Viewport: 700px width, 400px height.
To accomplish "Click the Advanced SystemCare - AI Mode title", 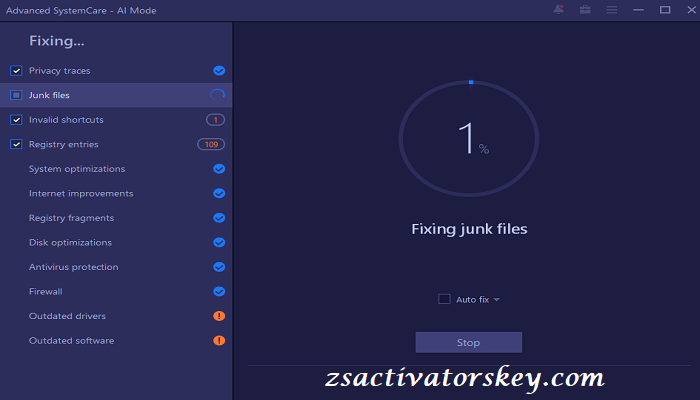I will [81, 10].
